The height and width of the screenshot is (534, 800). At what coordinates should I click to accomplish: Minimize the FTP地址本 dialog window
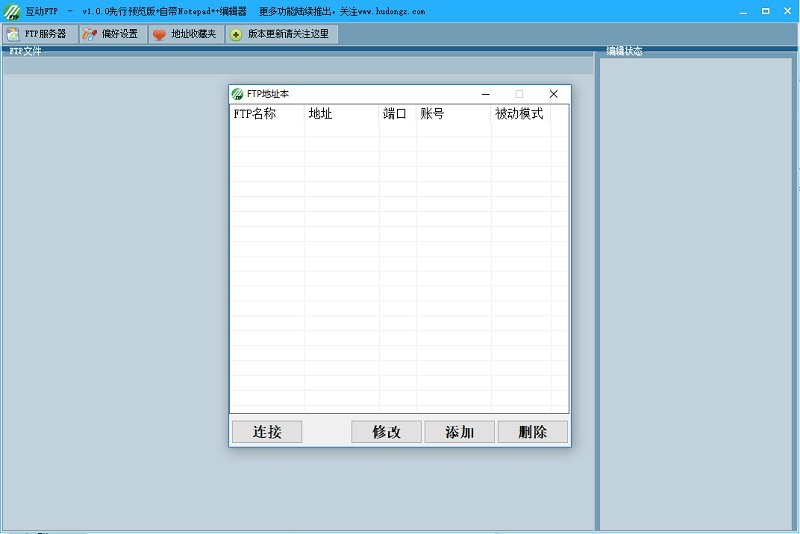click(486, 94)
